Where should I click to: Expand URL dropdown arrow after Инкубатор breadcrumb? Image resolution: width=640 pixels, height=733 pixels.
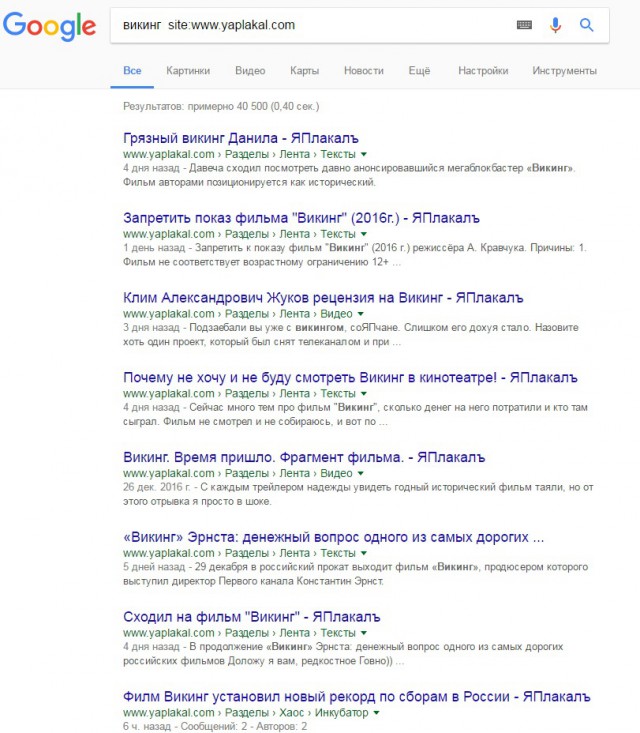point(376,713)
